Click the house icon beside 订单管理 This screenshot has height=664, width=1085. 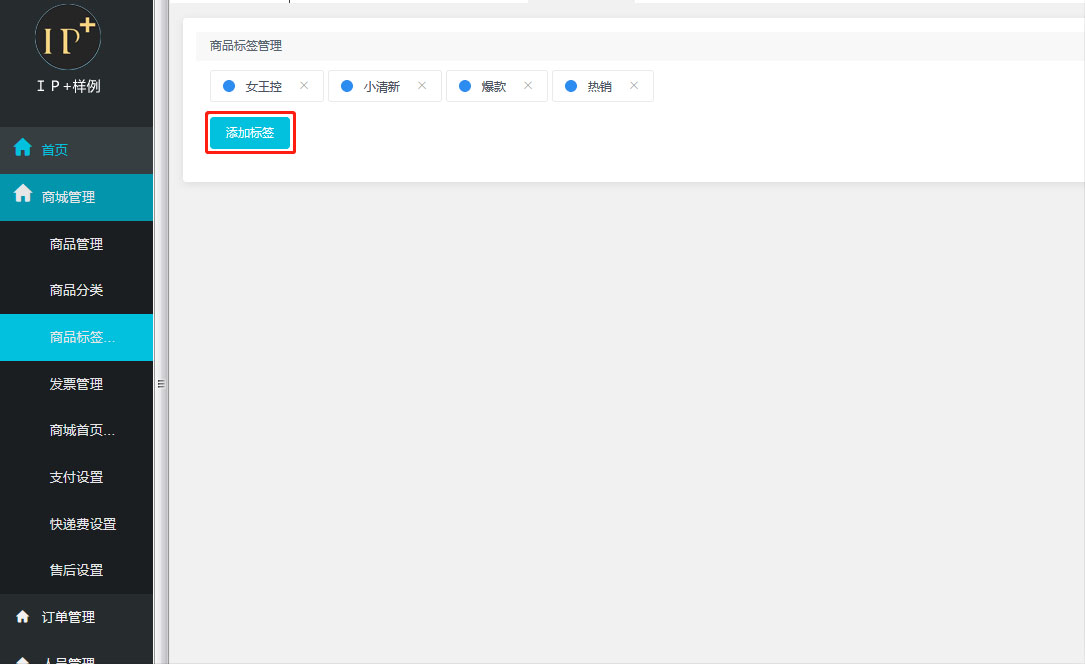click(x=22, y=617)
